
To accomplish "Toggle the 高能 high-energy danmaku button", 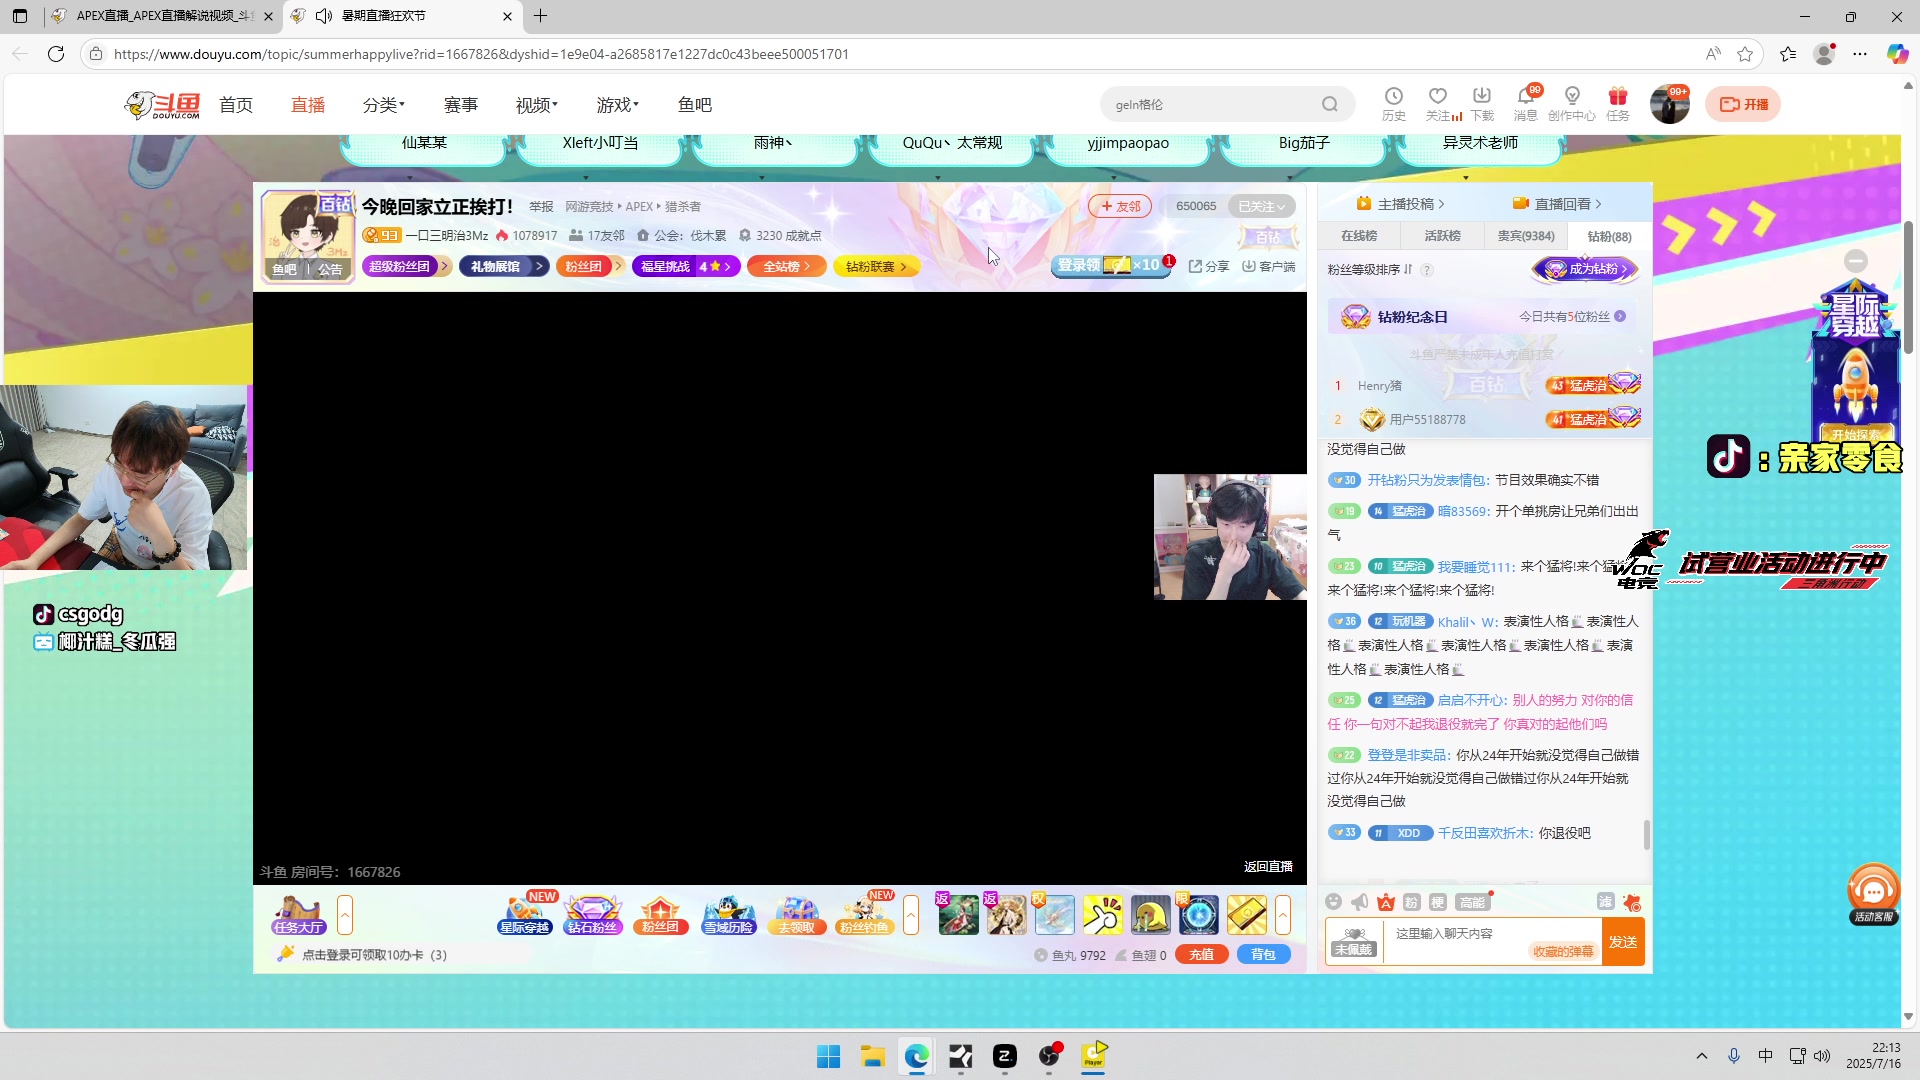I will (1472, 902).
